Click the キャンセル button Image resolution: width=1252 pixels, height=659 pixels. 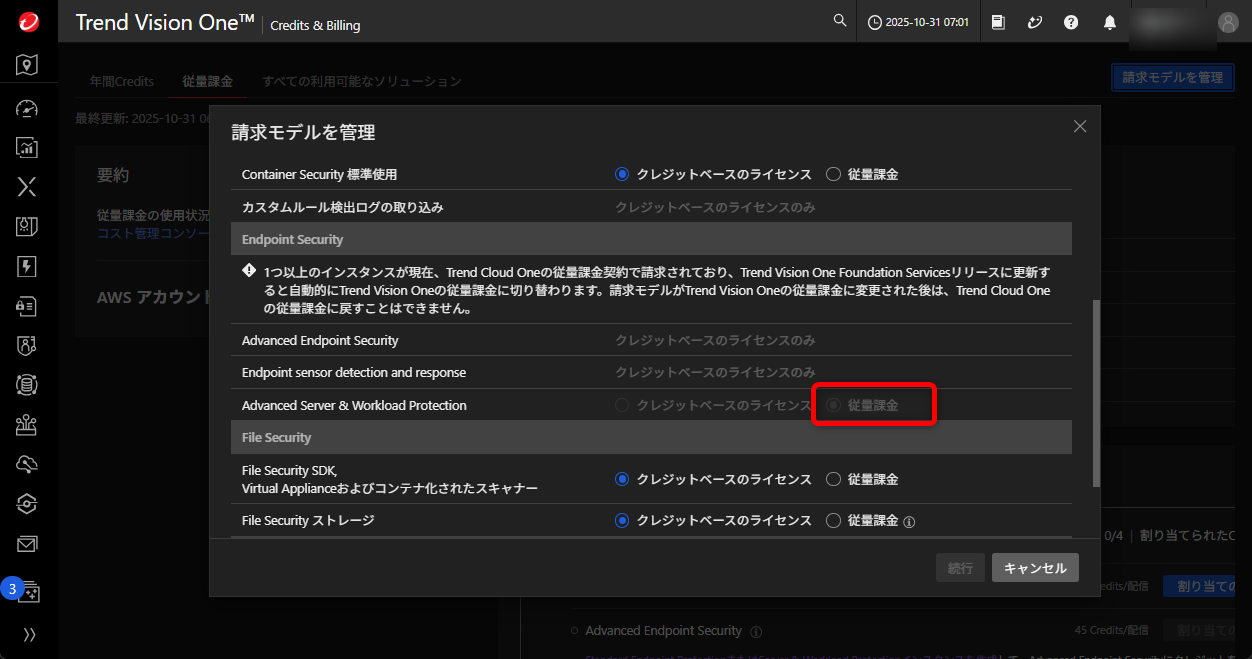tap(1035, 568)
